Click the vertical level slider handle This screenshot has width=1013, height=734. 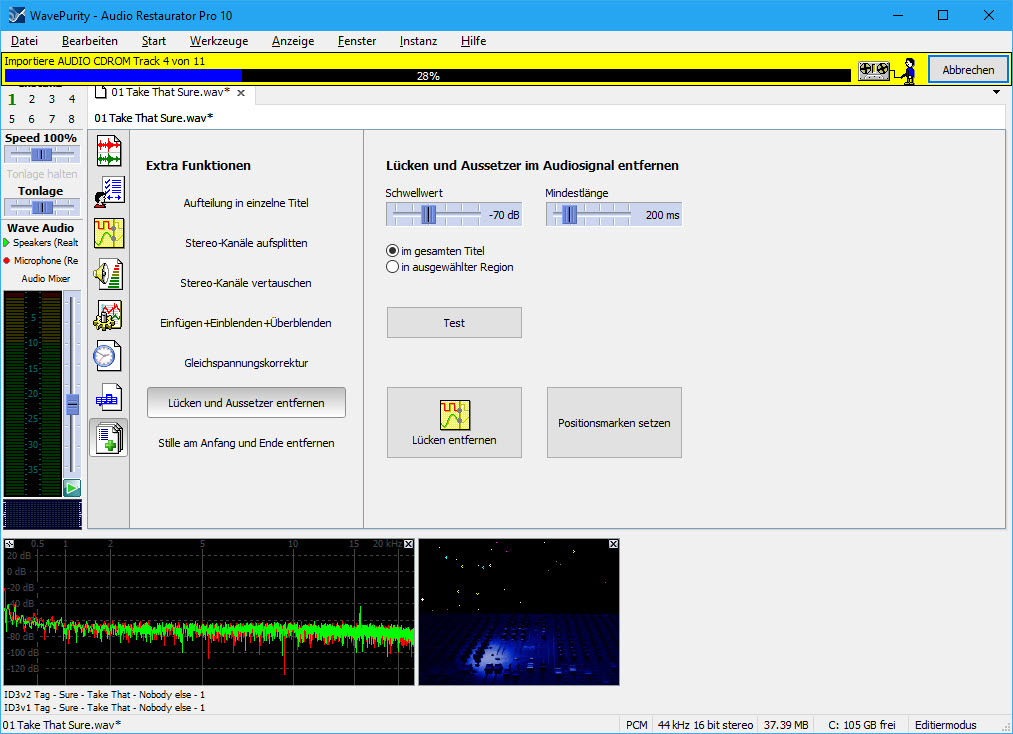(x=72, y=404)
